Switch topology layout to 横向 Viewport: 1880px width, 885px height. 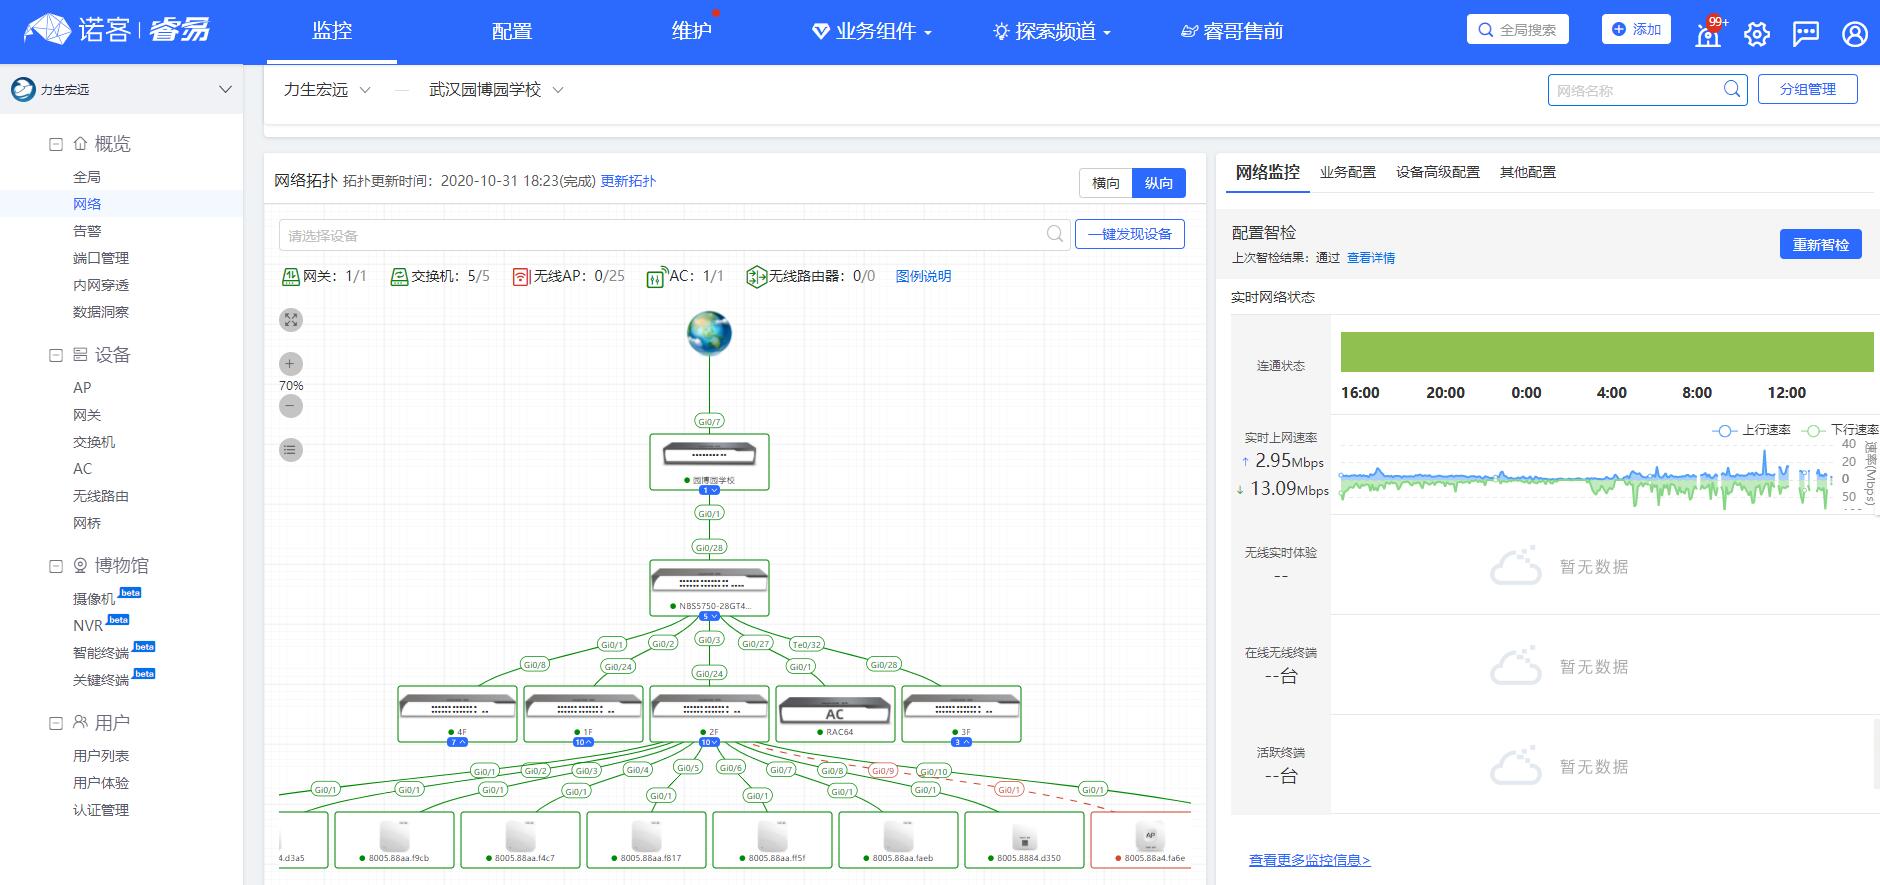pos(1105,183)
